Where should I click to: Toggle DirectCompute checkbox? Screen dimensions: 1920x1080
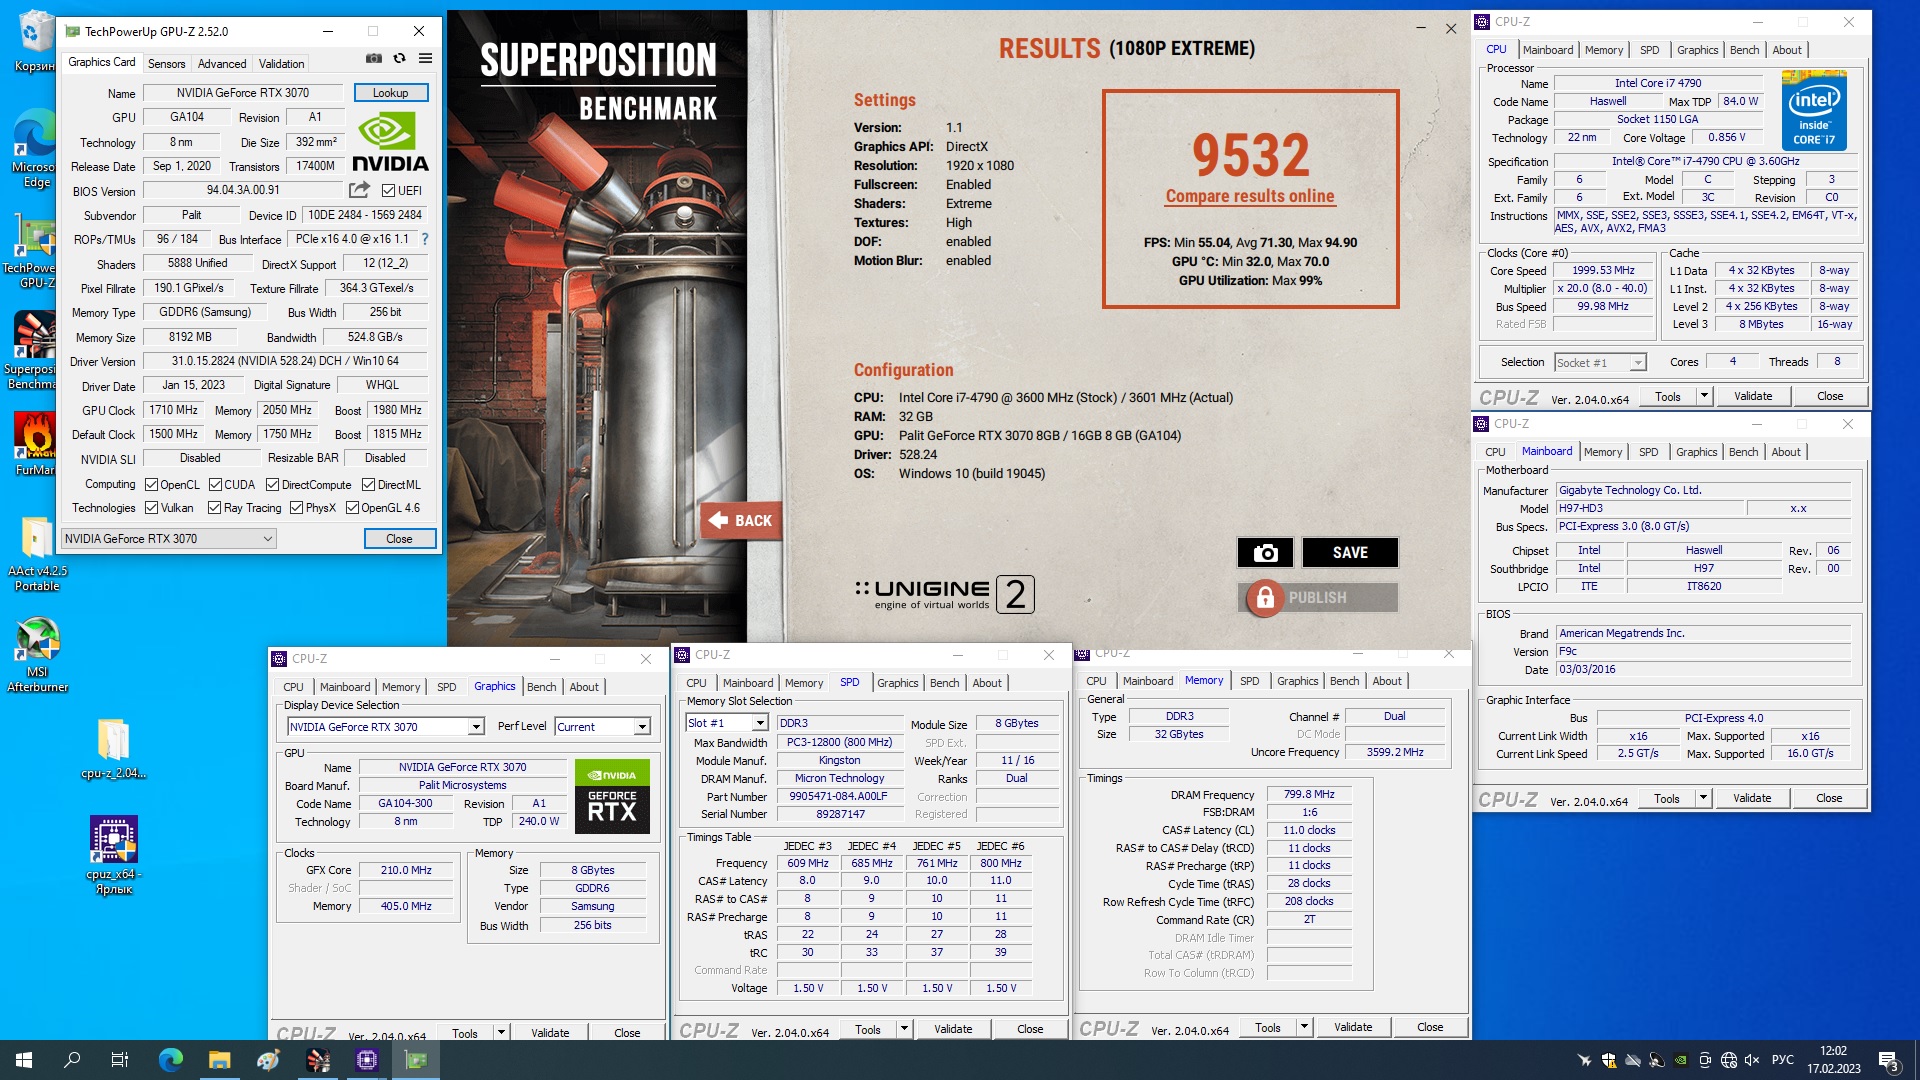[272, 484]
